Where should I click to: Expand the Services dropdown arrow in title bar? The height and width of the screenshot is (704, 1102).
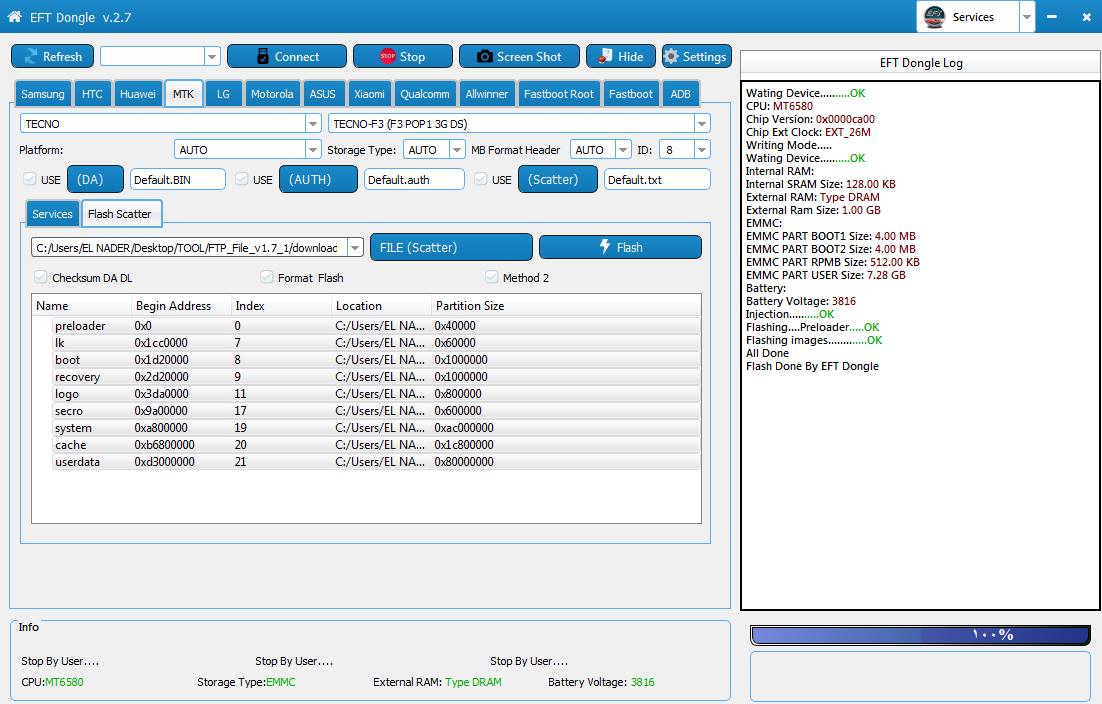(1027, 17)
